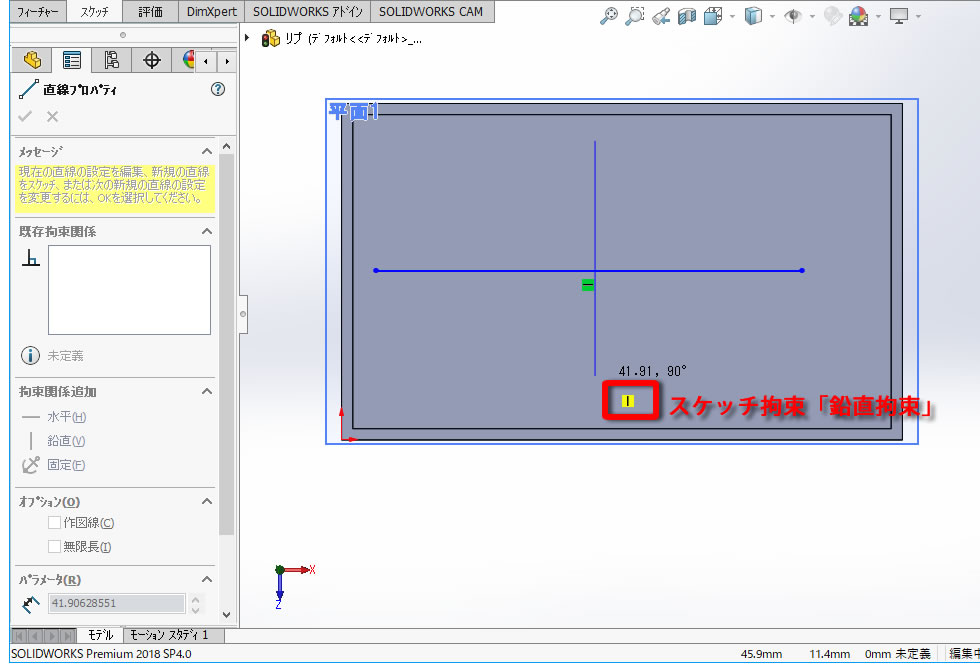The height and width of the screenshot is (670, 980).
Task: Cancel Line Properties with the X icon
Action: pos(52,116)
